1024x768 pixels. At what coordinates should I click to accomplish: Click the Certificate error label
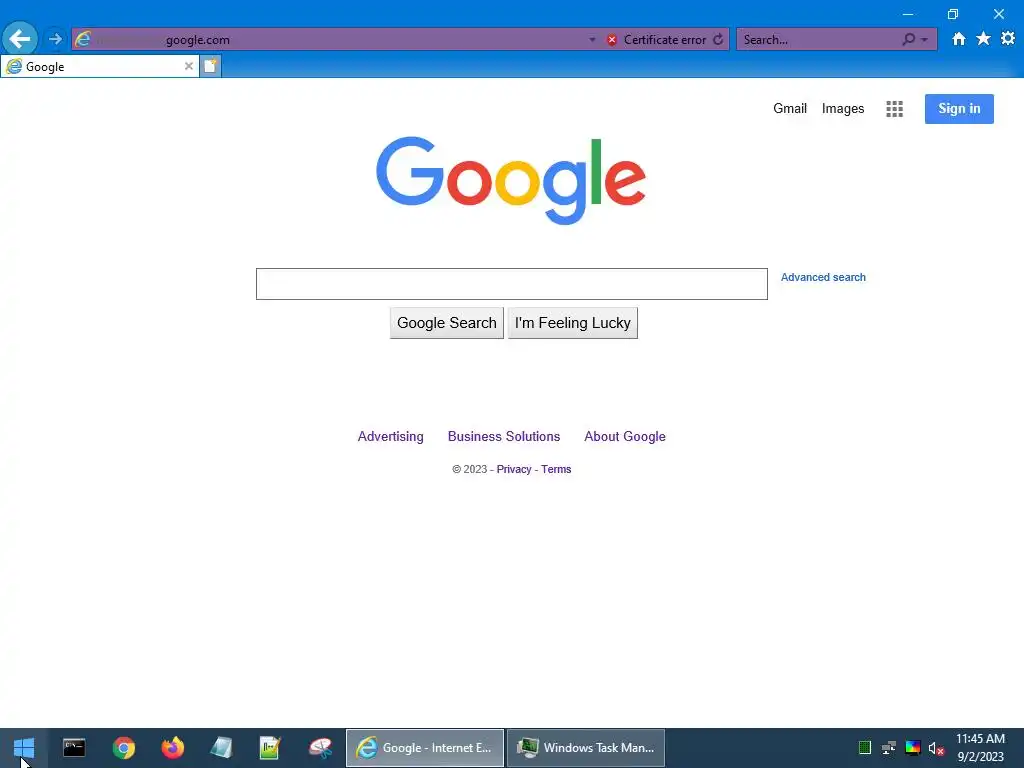point(665,40)
